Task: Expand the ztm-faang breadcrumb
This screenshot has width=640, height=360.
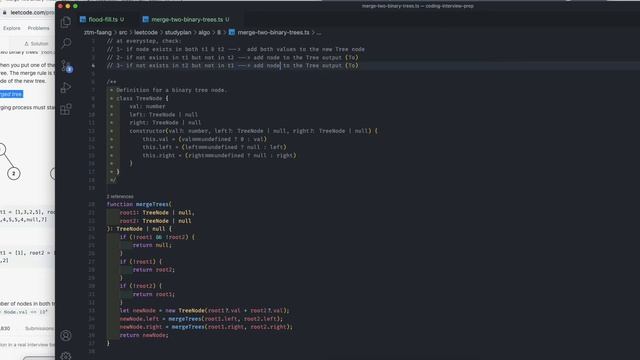Action: 98,32
